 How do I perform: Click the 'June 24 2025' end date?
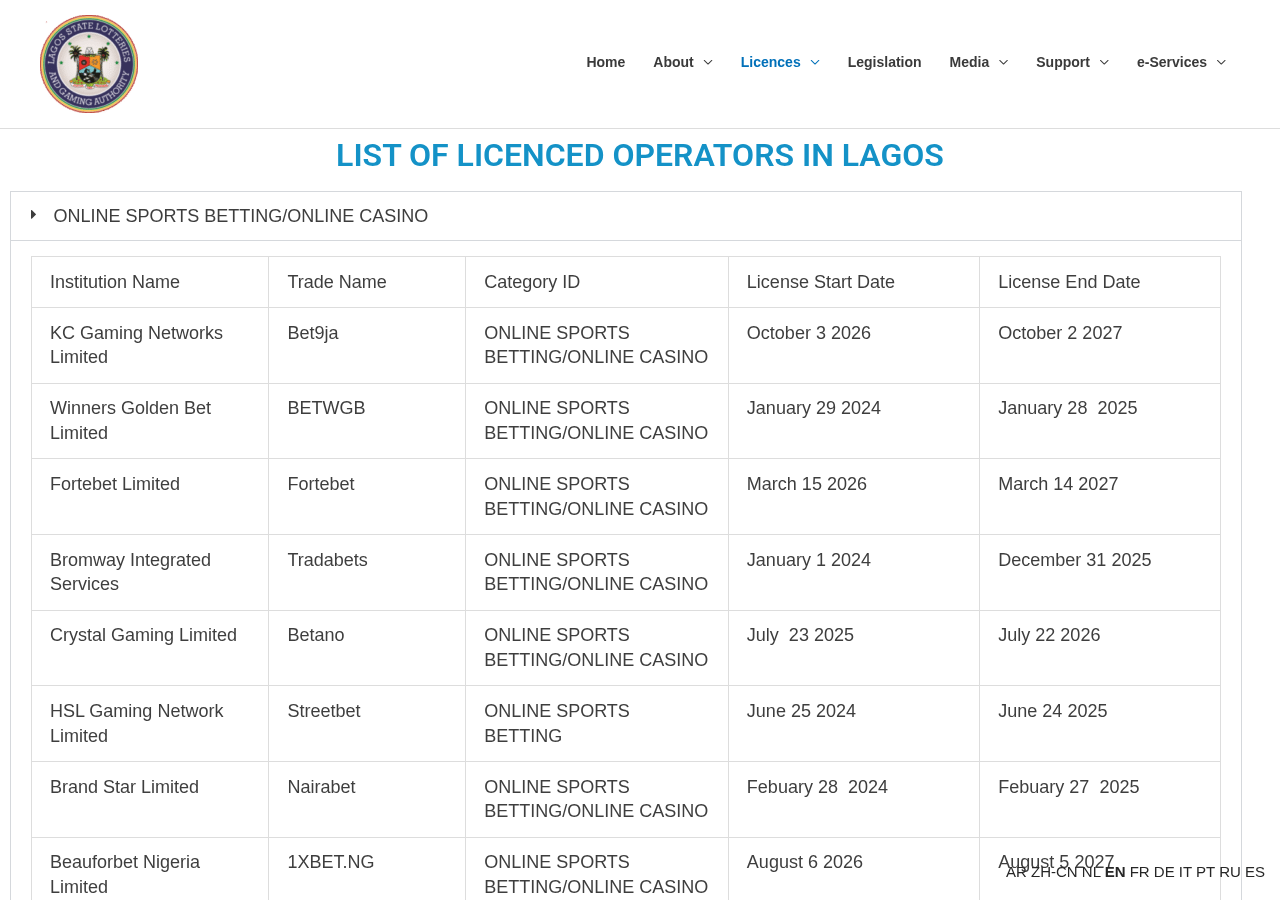point(1053,711)
